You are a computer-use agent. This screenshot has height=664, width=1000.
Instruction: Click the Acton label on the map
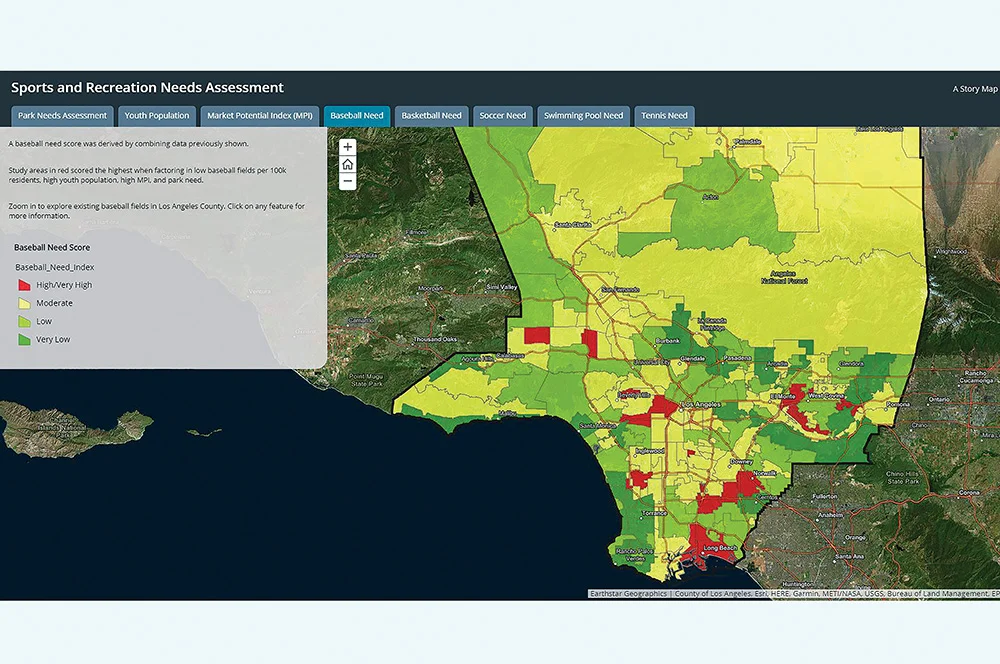pyautogui.click(x=710, y=197)
